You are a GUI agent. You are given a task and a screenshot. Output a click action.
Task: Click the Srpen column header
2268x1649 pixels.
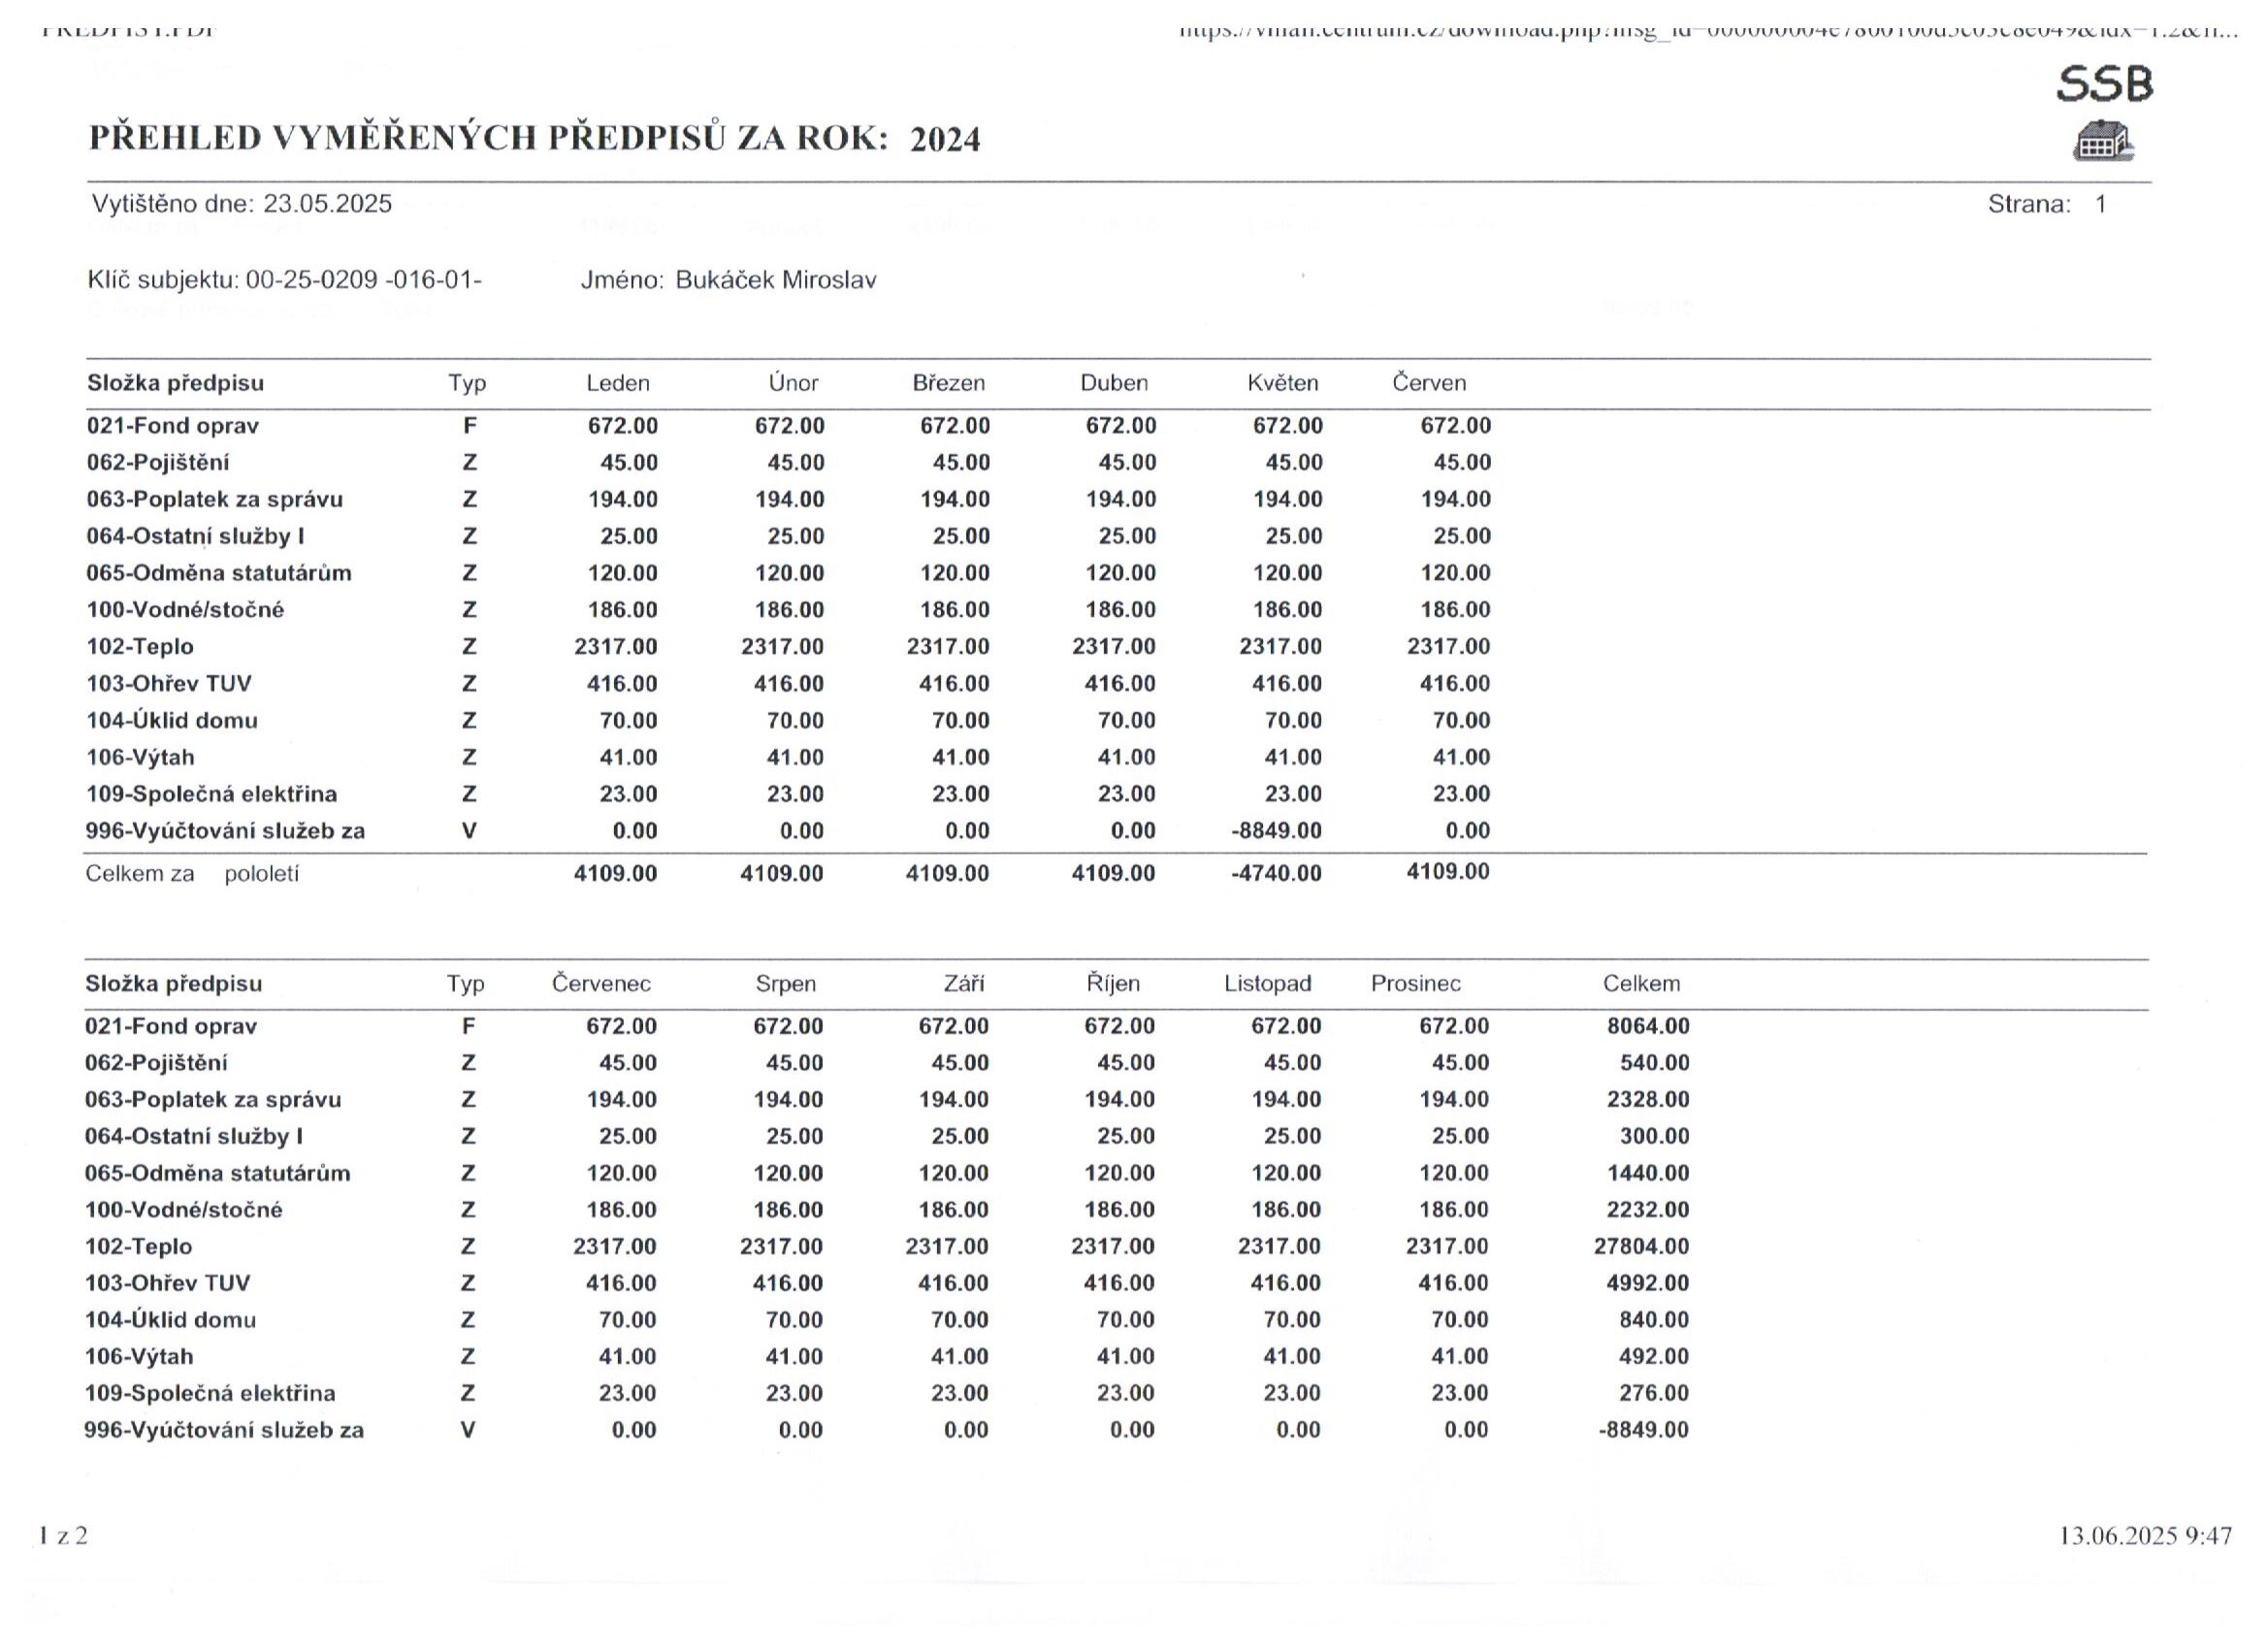pyautogui.click(x=786, y=984)
